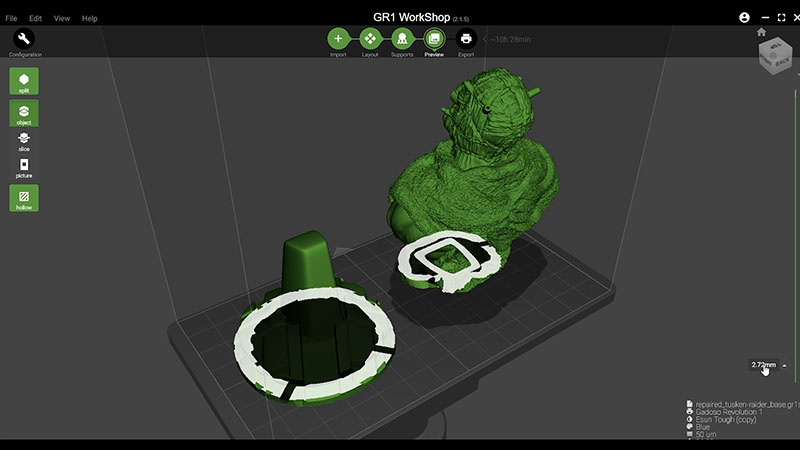Select the slice preview mode

pyautogui.click(x=24, y=139)
